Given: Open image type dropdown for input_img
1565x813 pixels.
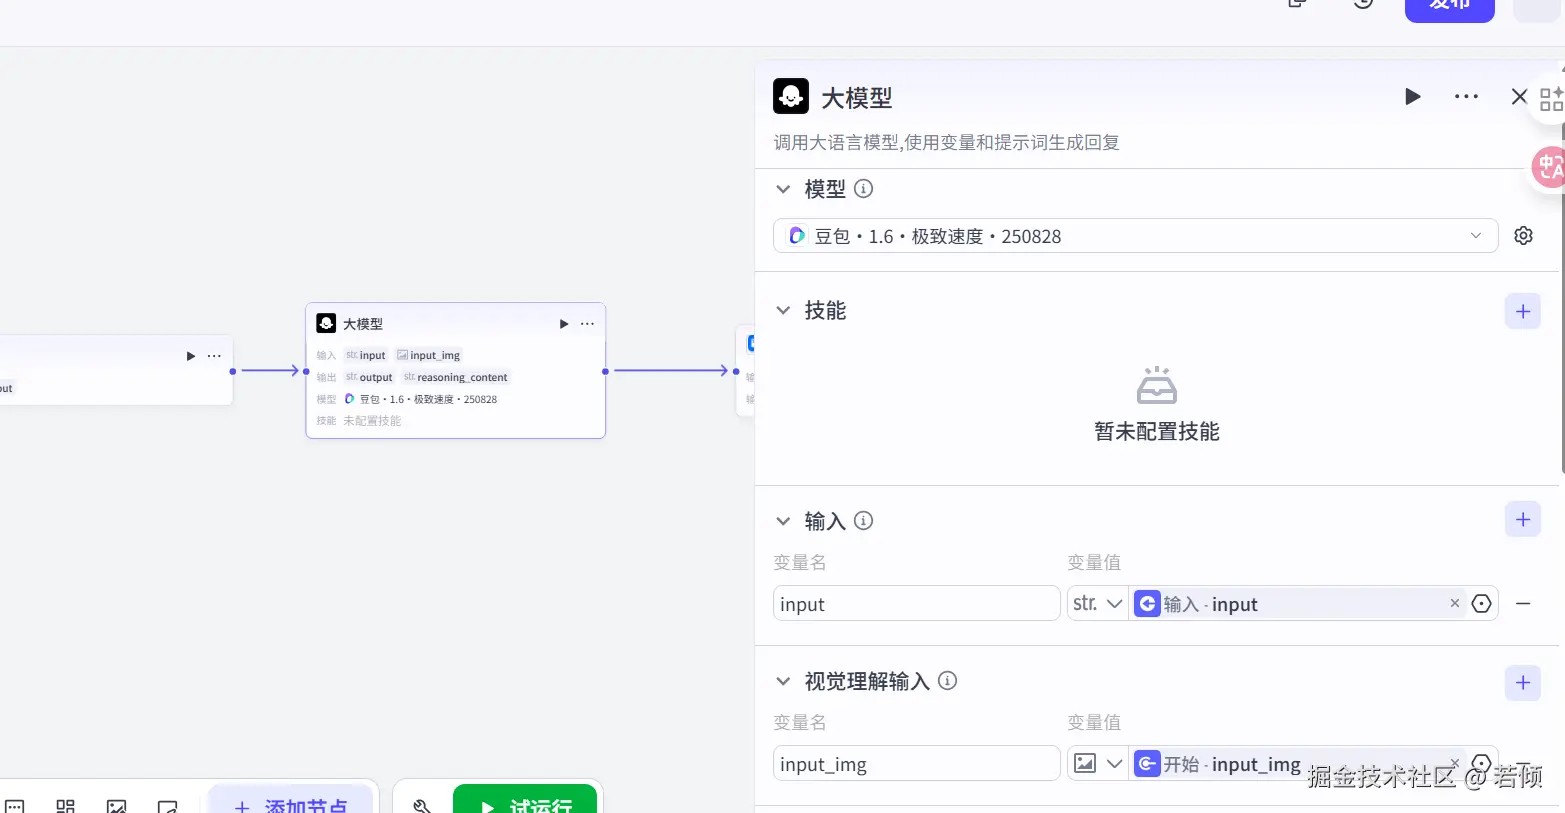Looking at the screenshot, I should 1097,763.
